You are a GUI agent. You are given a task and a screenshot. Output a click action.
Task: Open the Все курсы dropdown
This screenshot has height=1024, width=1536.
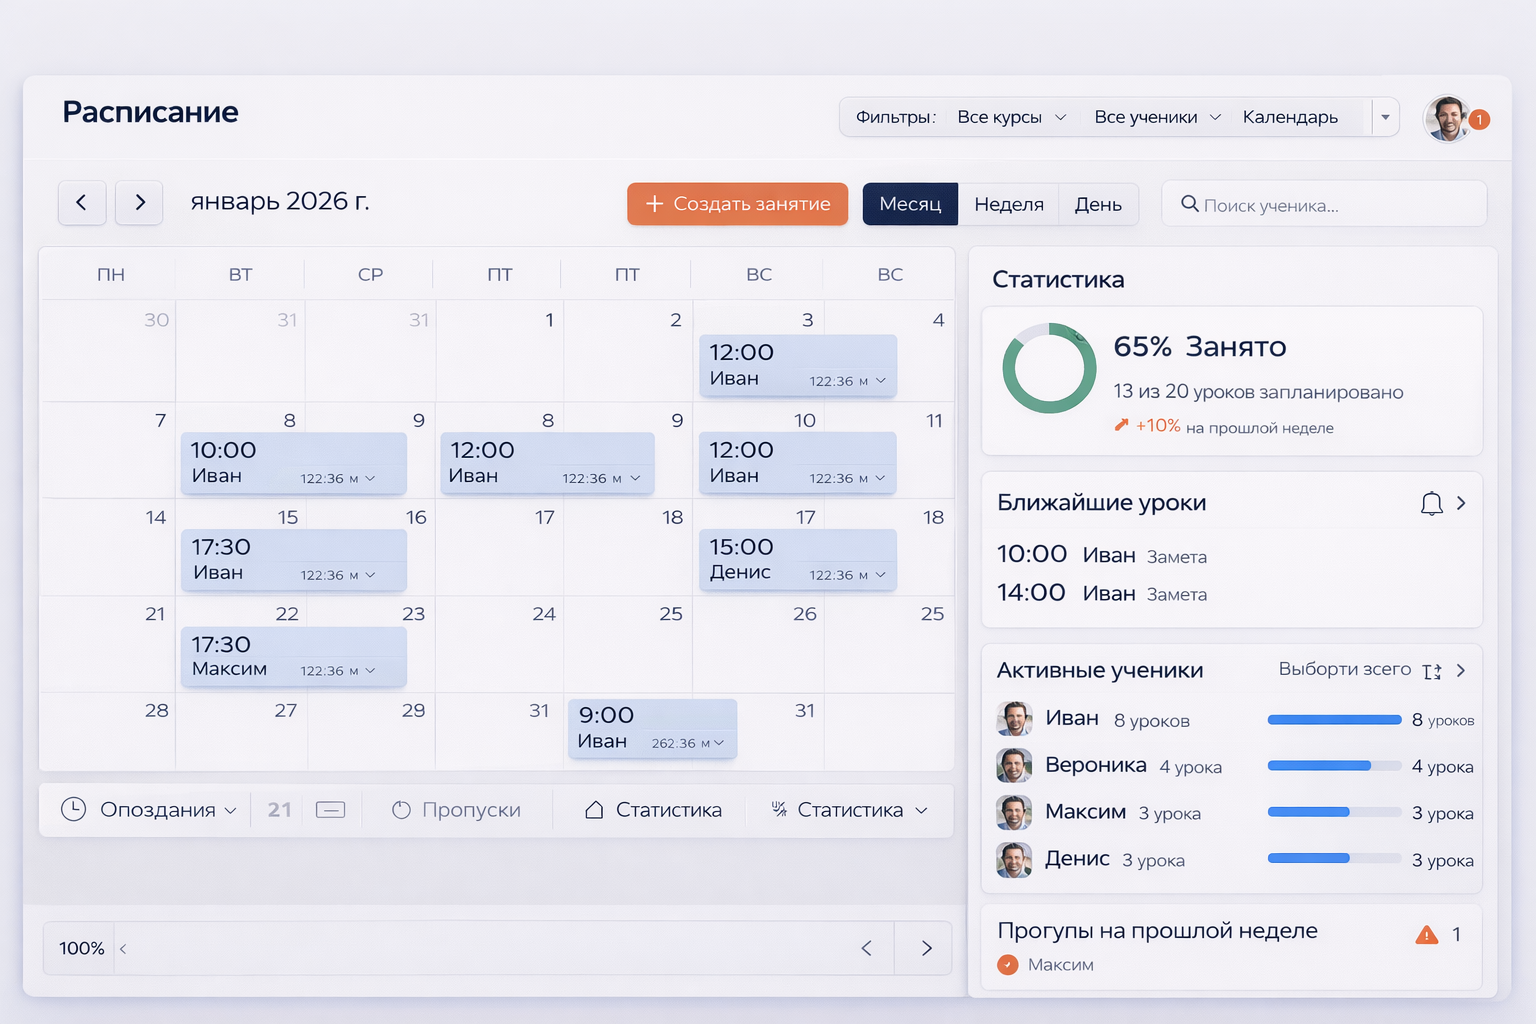click(1011, 117)
